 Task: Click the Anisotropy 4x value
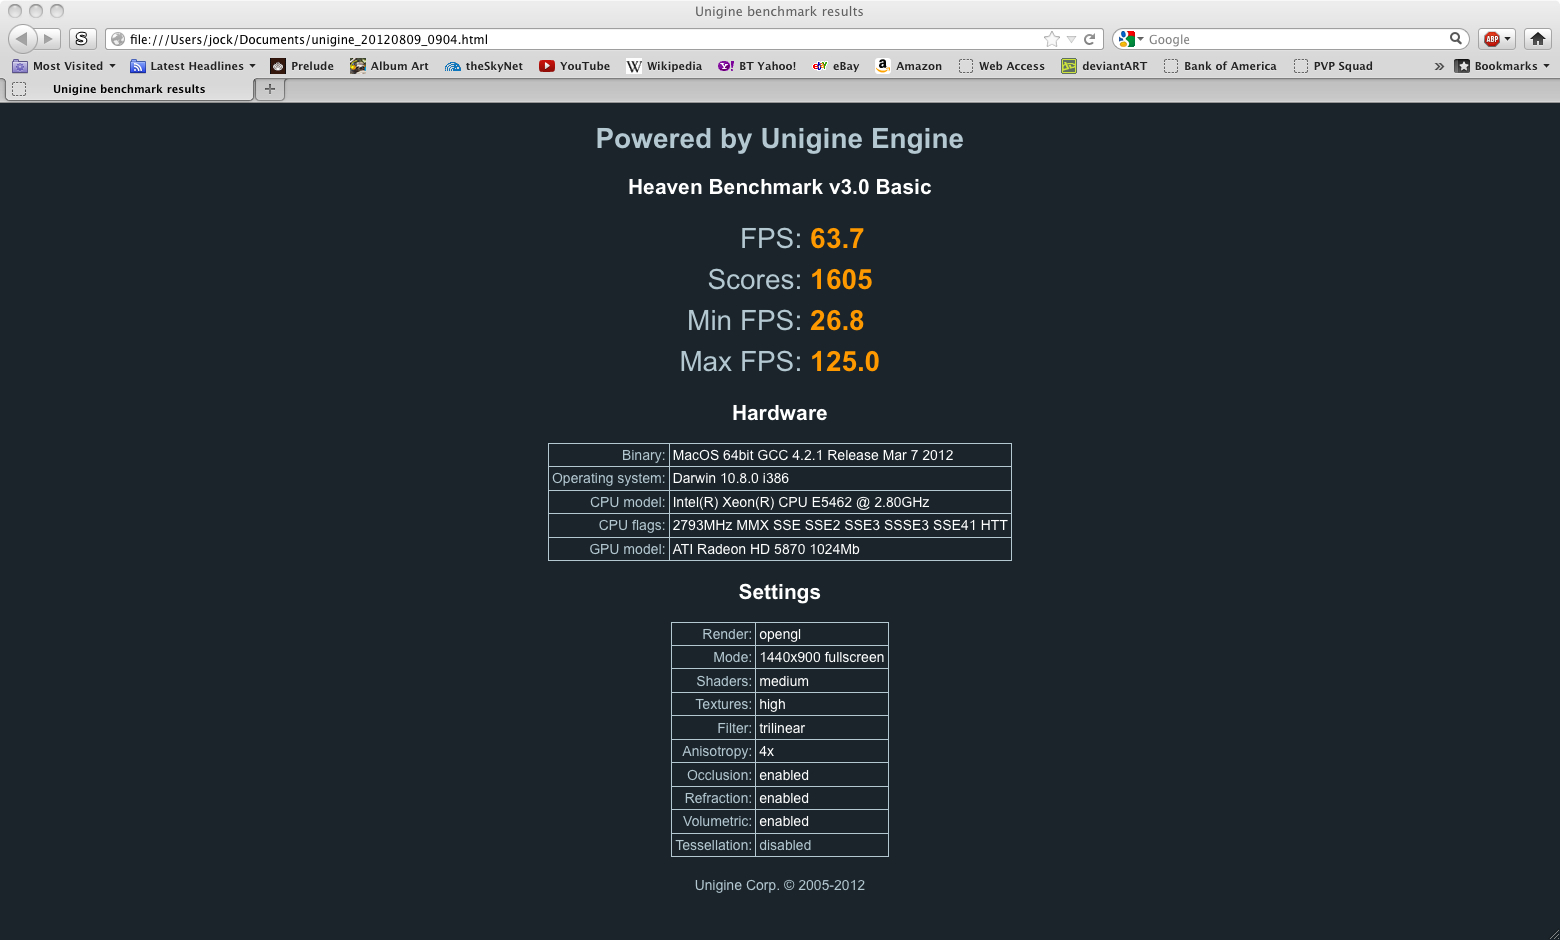pyautogui.click(x=822, y=751)
